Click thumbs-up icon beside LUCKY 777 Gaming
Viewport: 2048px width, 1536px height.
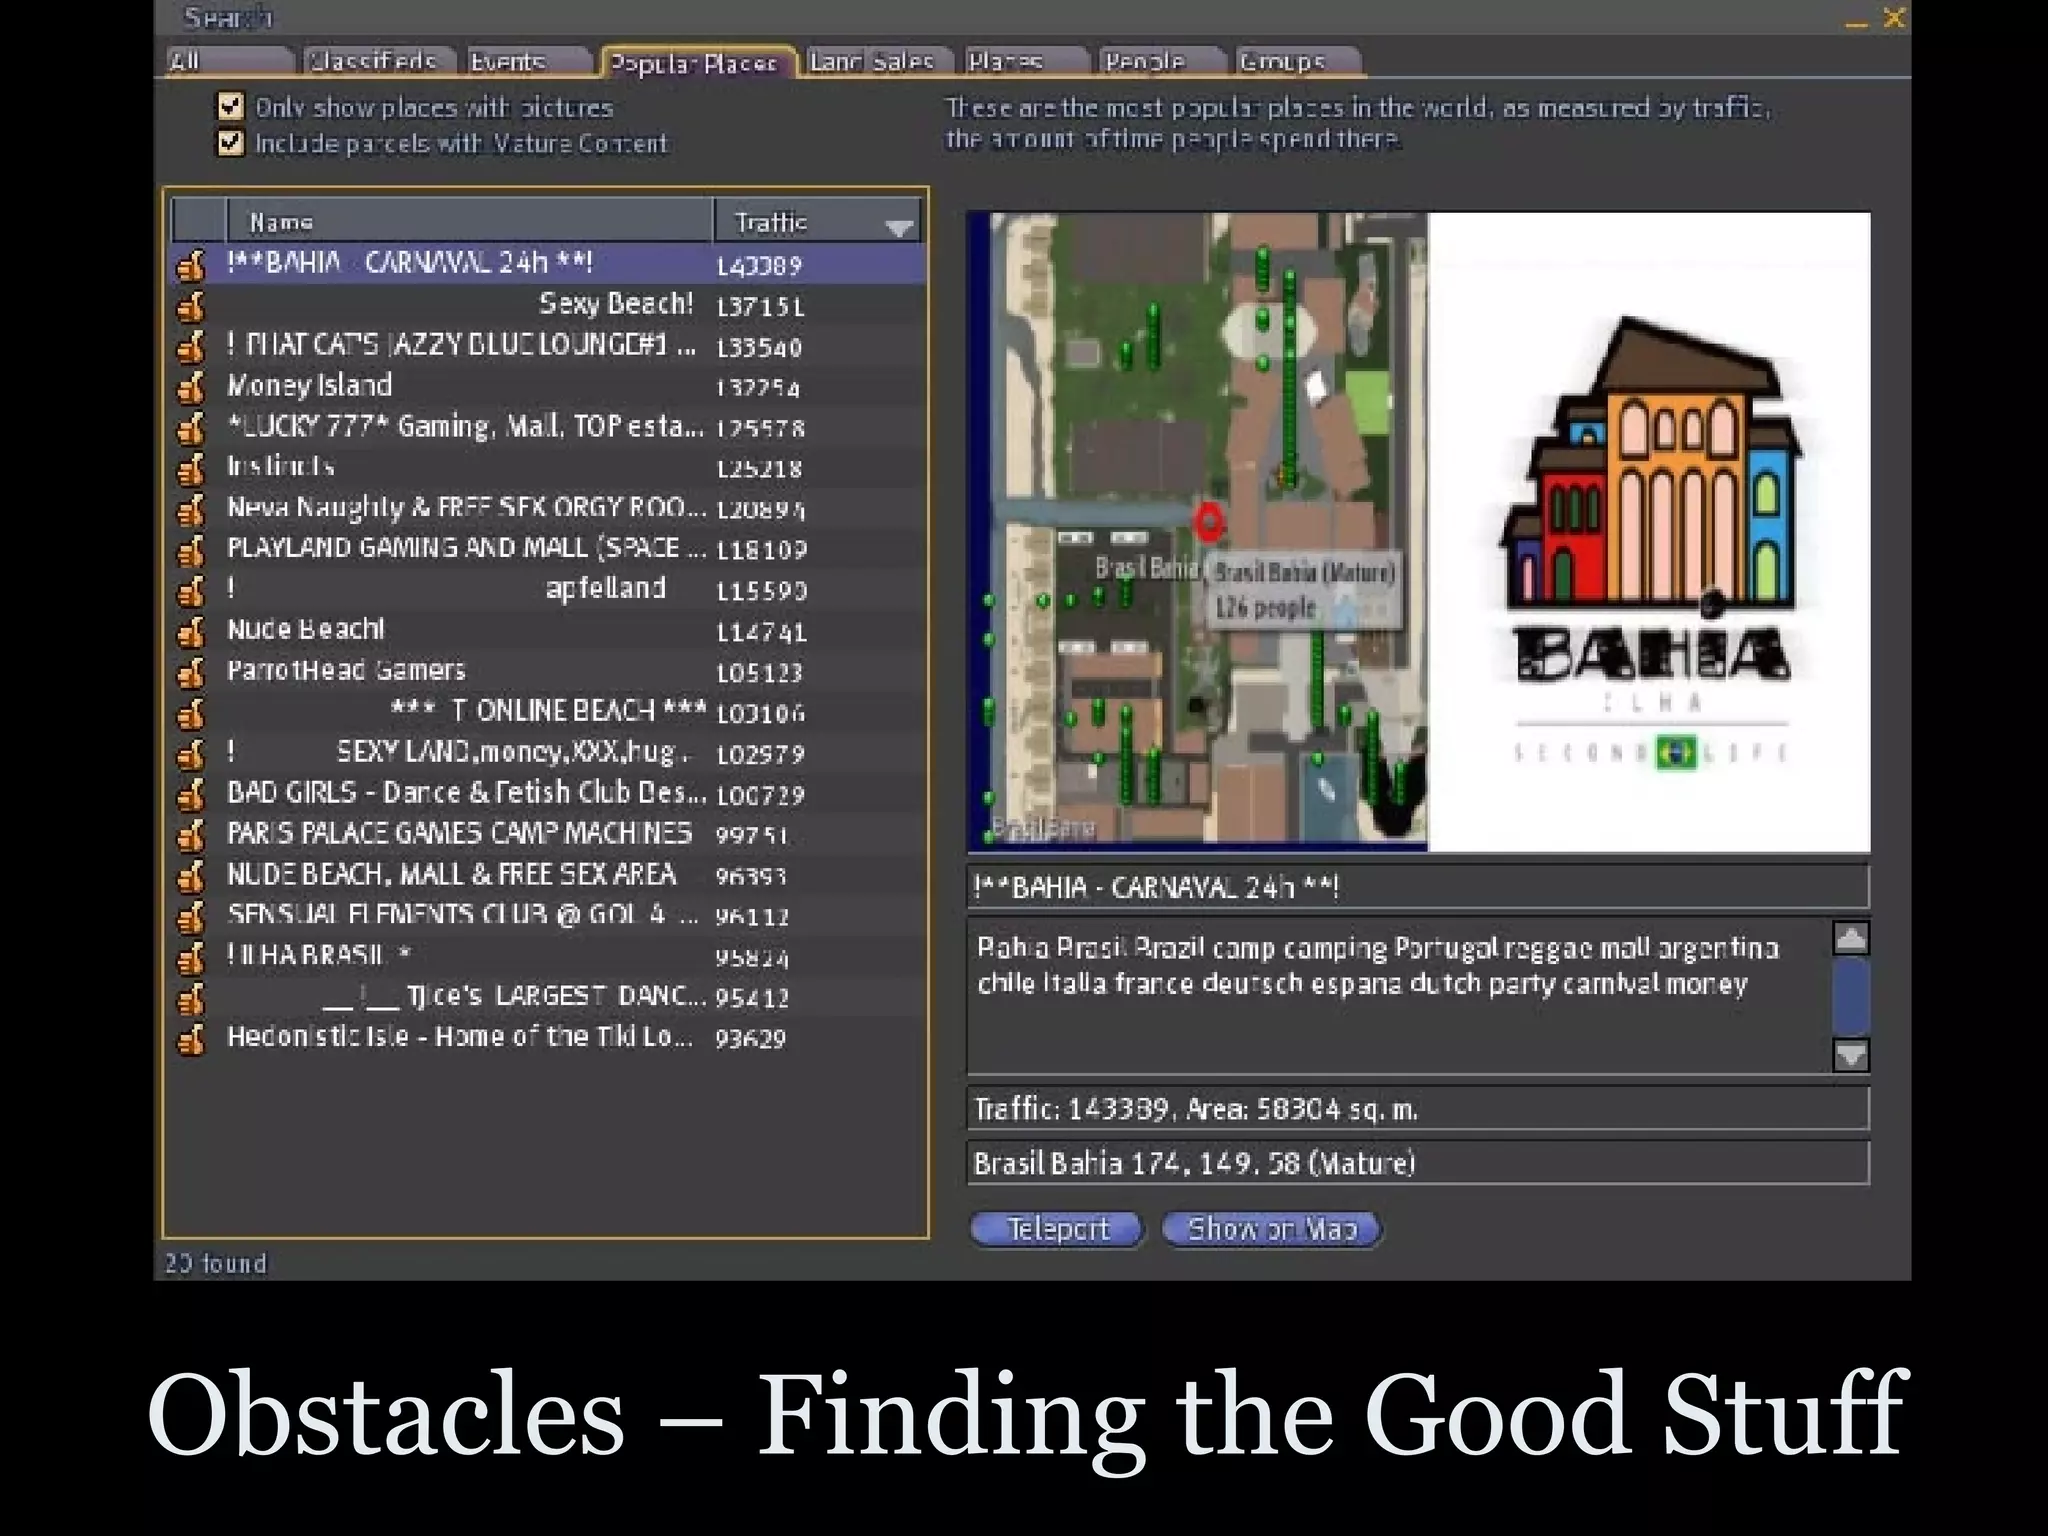click(191, 428)
